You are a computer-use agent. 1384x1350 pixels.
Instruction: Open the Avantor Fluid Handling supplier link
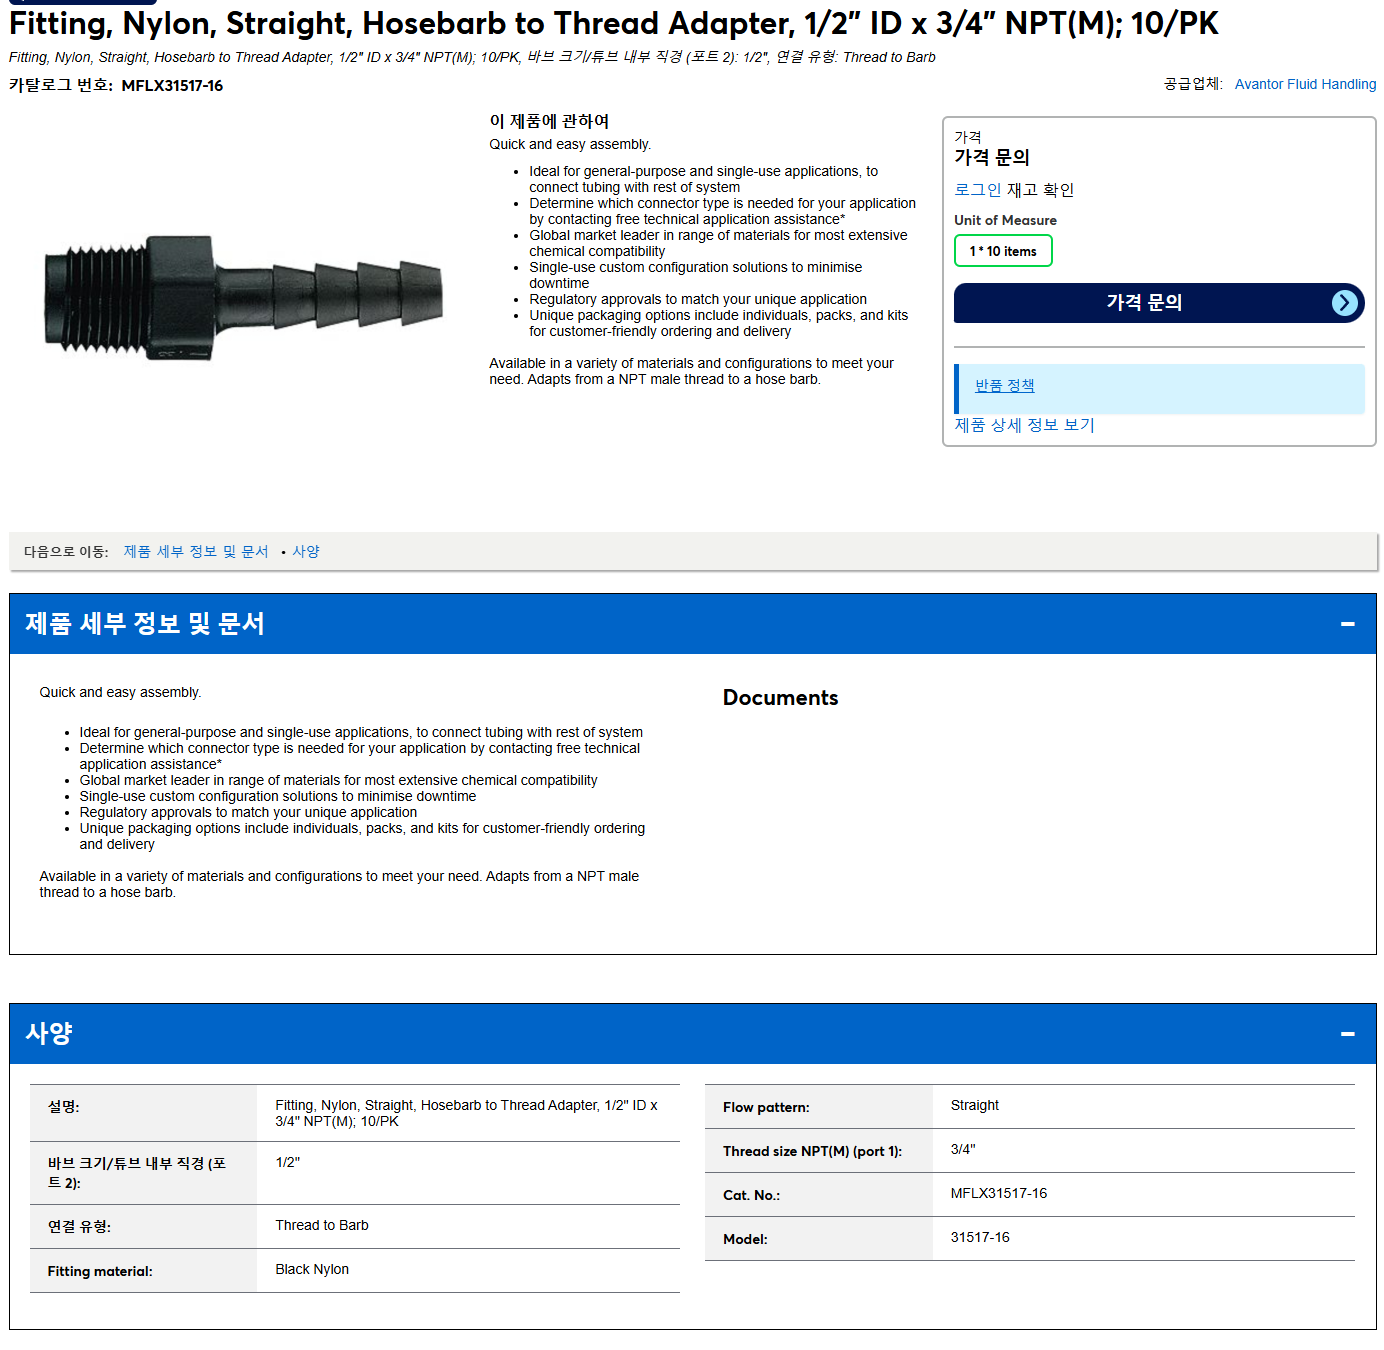pos(1305,84)
